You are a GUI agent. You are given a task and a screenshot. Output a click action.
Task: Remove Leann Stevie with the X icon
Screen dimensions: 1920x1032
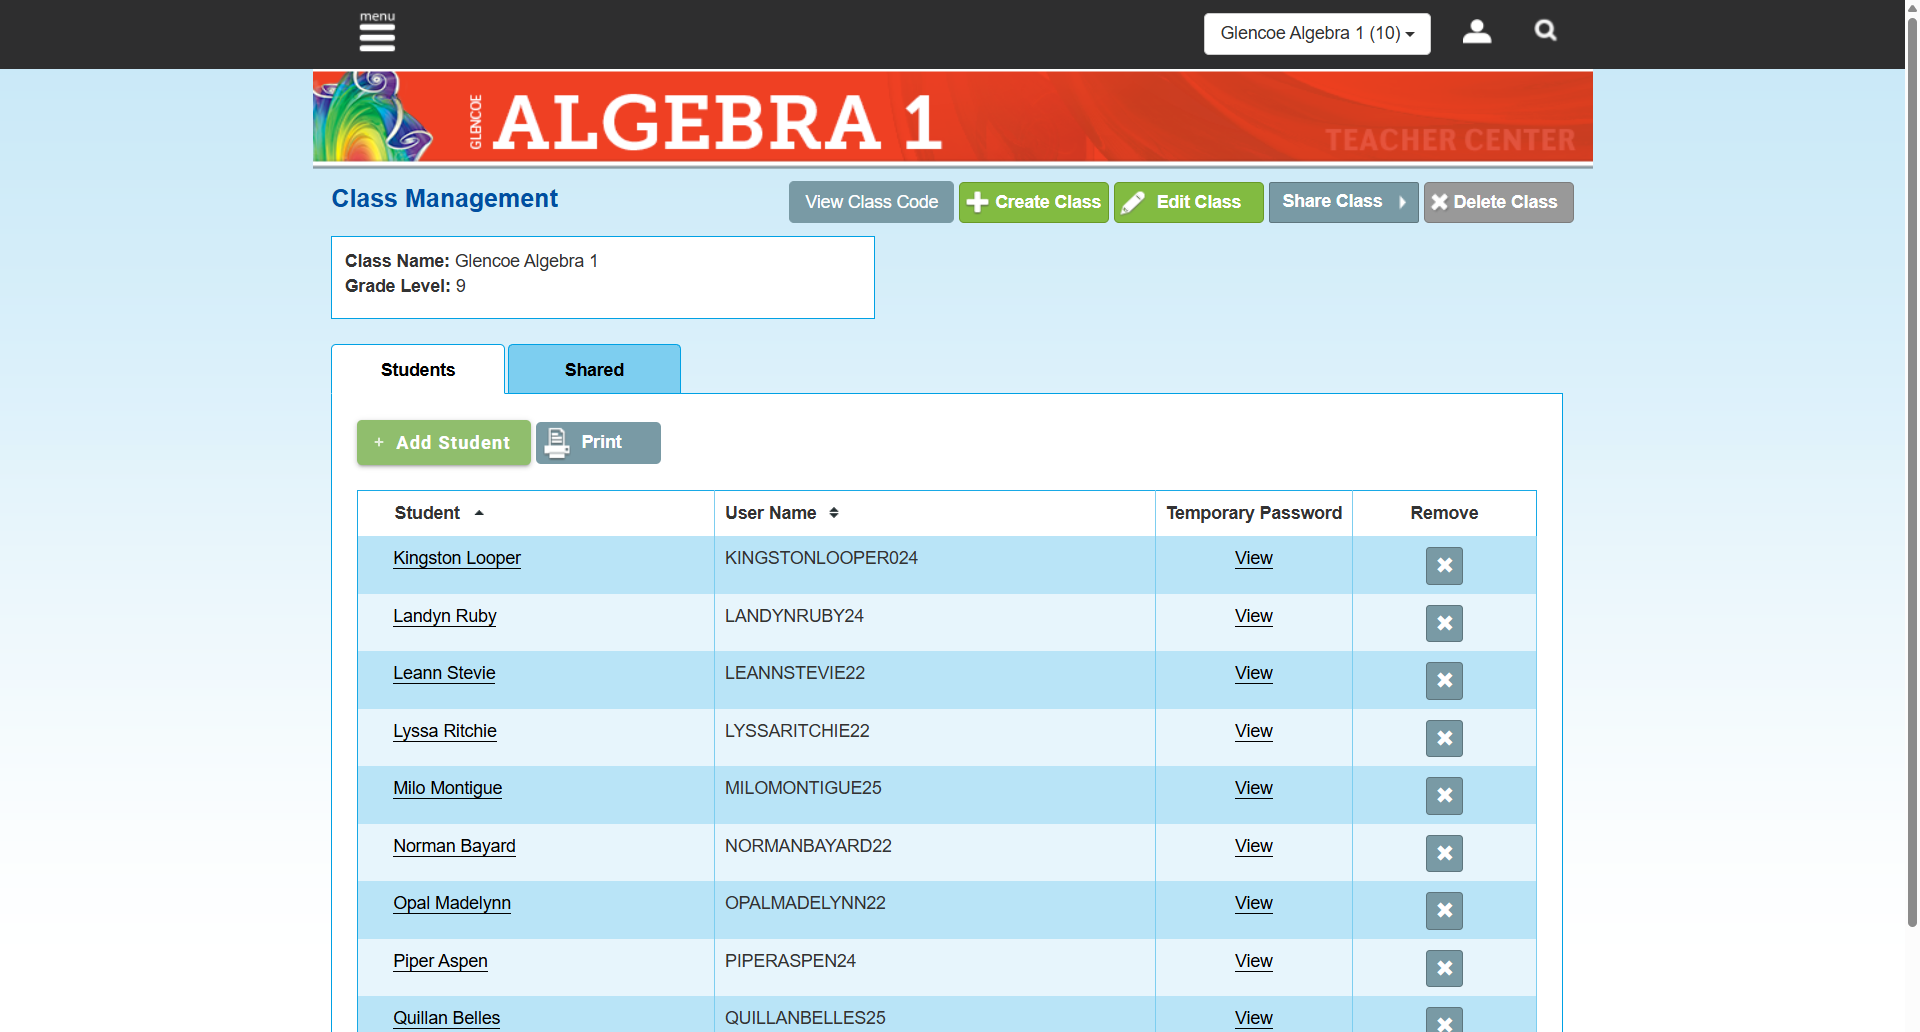click(1444, 681)
